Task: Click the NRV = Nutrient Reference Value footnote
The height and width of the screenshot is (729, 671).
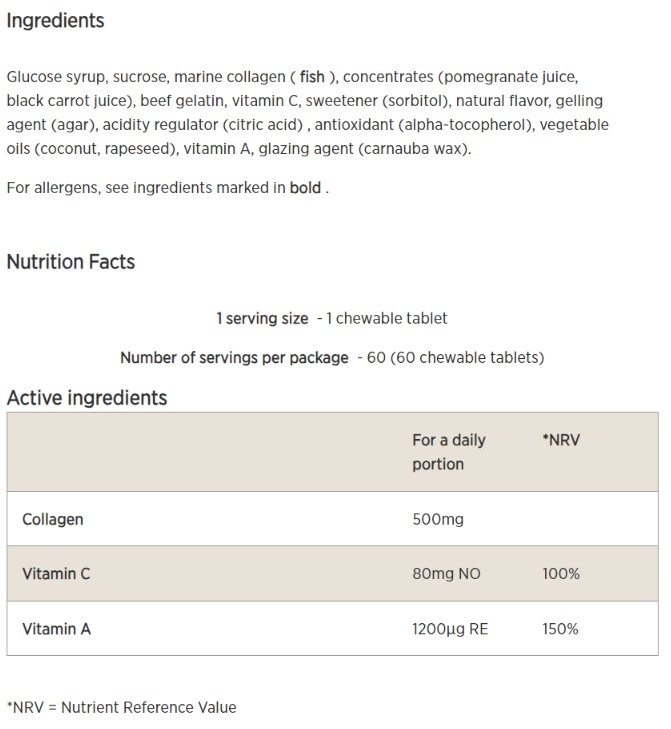Action: (122, 707)
